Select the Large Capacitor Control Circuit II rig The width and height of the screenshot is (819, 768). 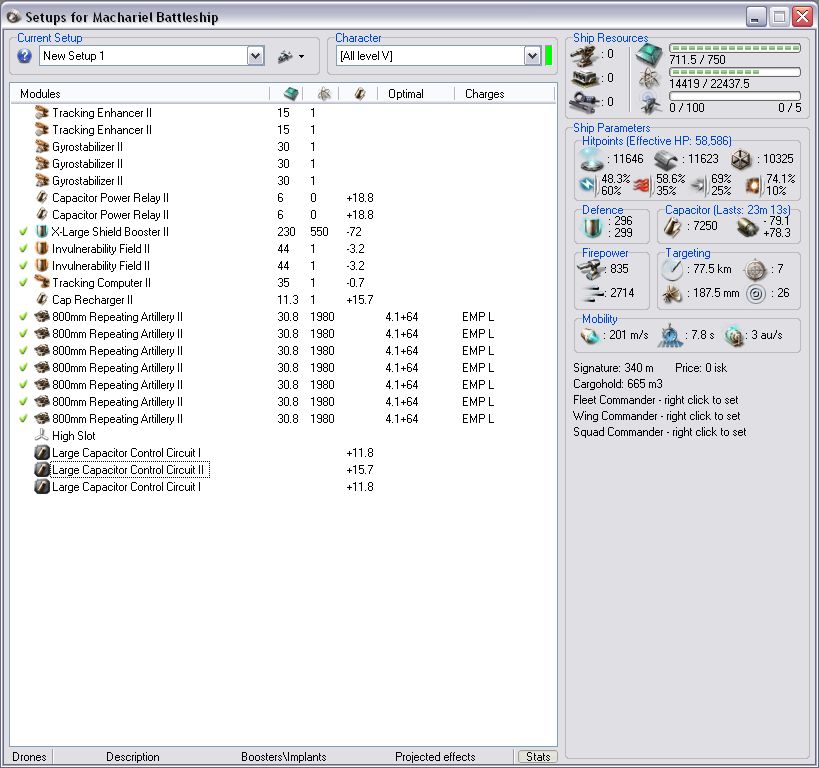coord(282,470)
